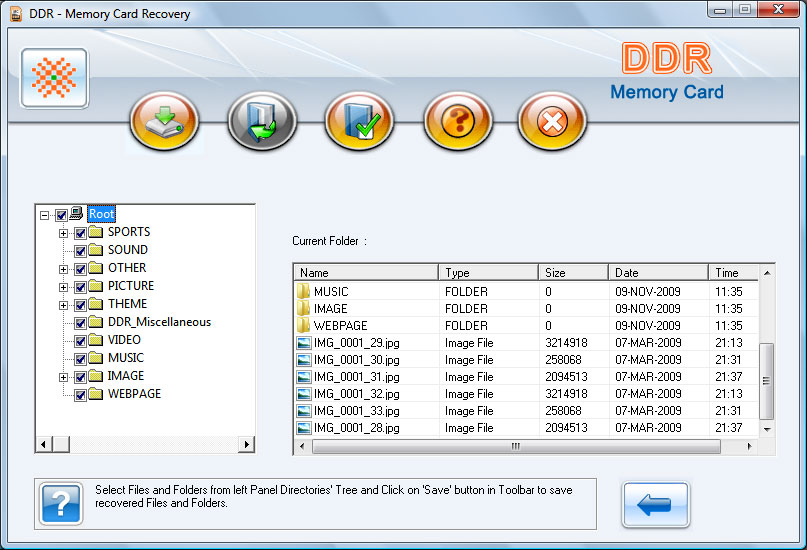Screen dimensions: 807x550
Task: Click size value 3214918 of IMG_0001_29.jpg
Action: pos(566,343)
